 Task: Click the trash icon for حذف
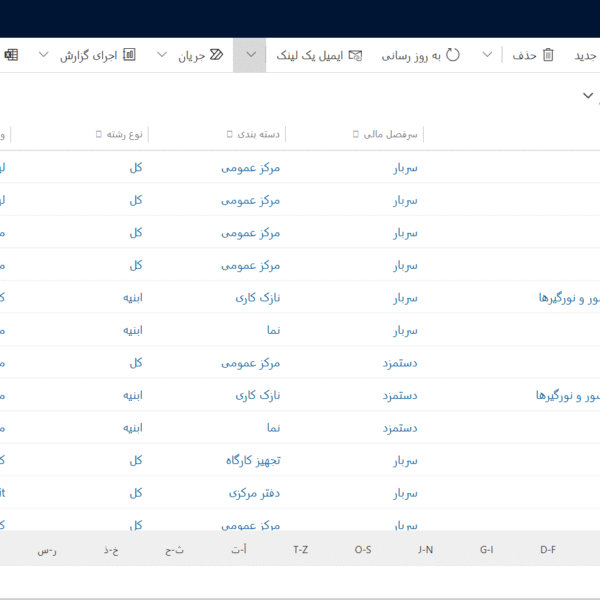[547, 56]
